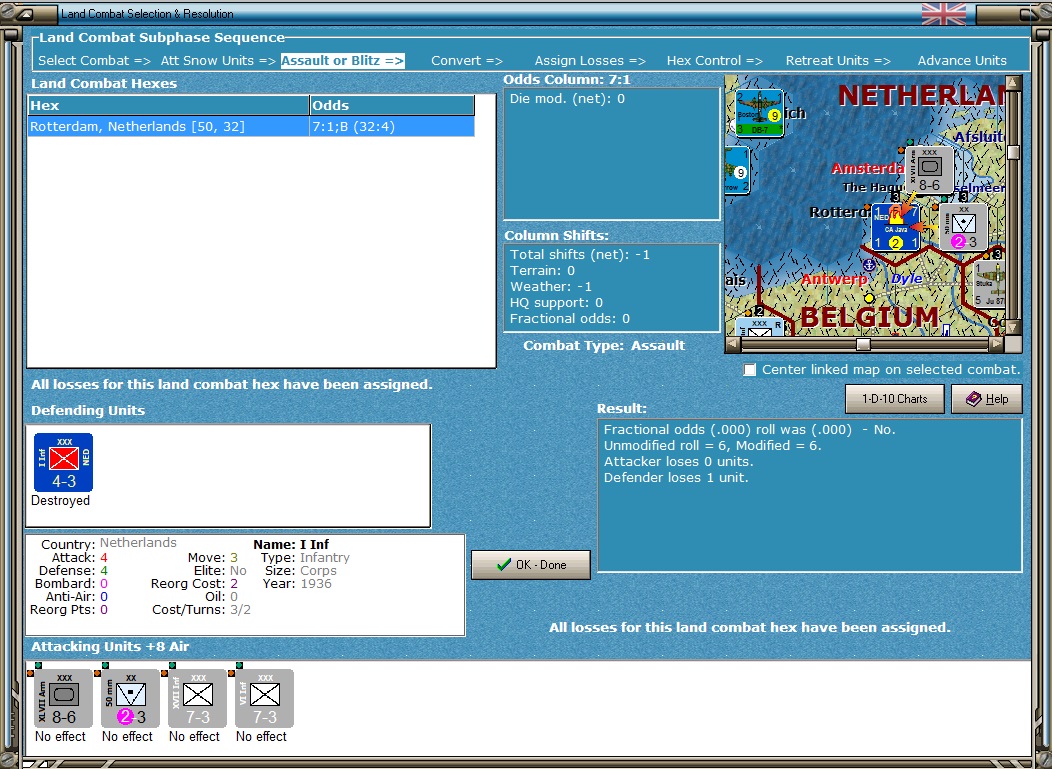Click the Assign Losses subphase
The height and width of the screenshot is (769, 1052).
click(590, 60)
